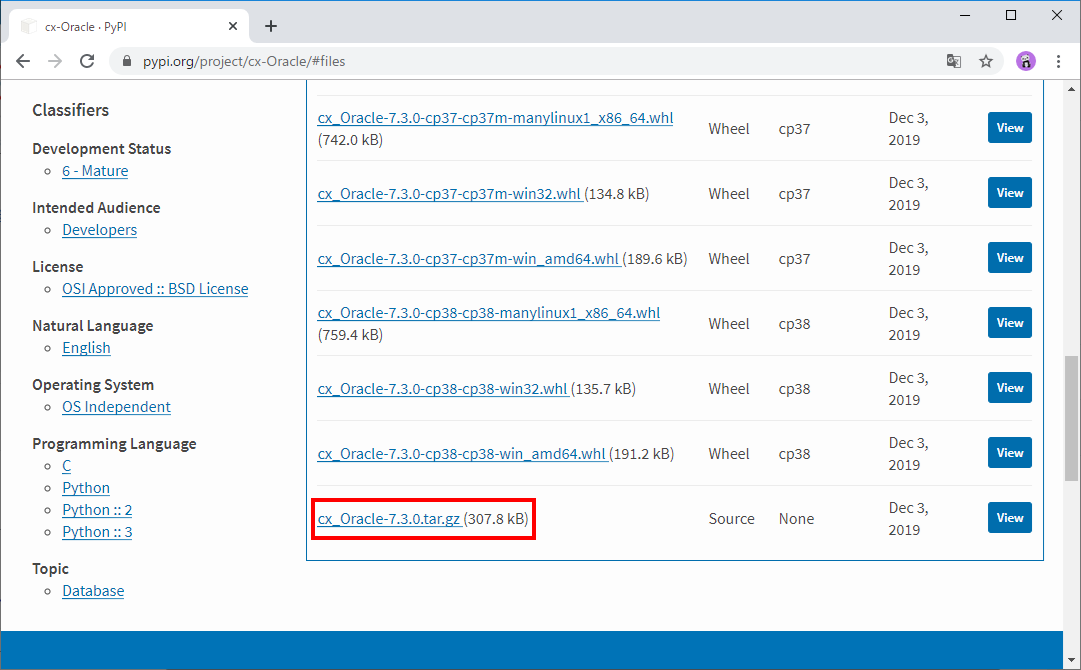1081x670 pixels.
Task: Download cp37m-manylinux1_x86_64 wheel file
Action: [495, 118]
